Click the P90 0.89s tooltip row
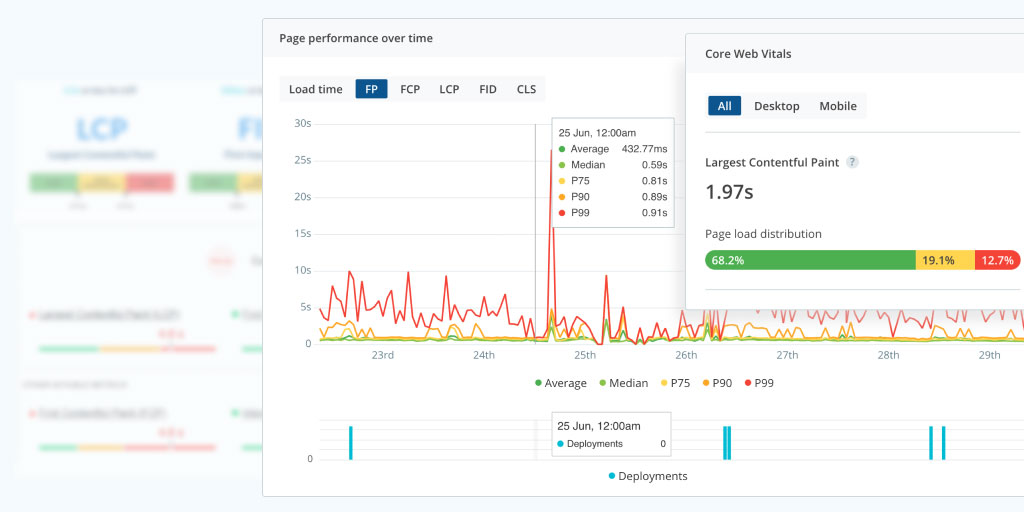 point(613,197)
